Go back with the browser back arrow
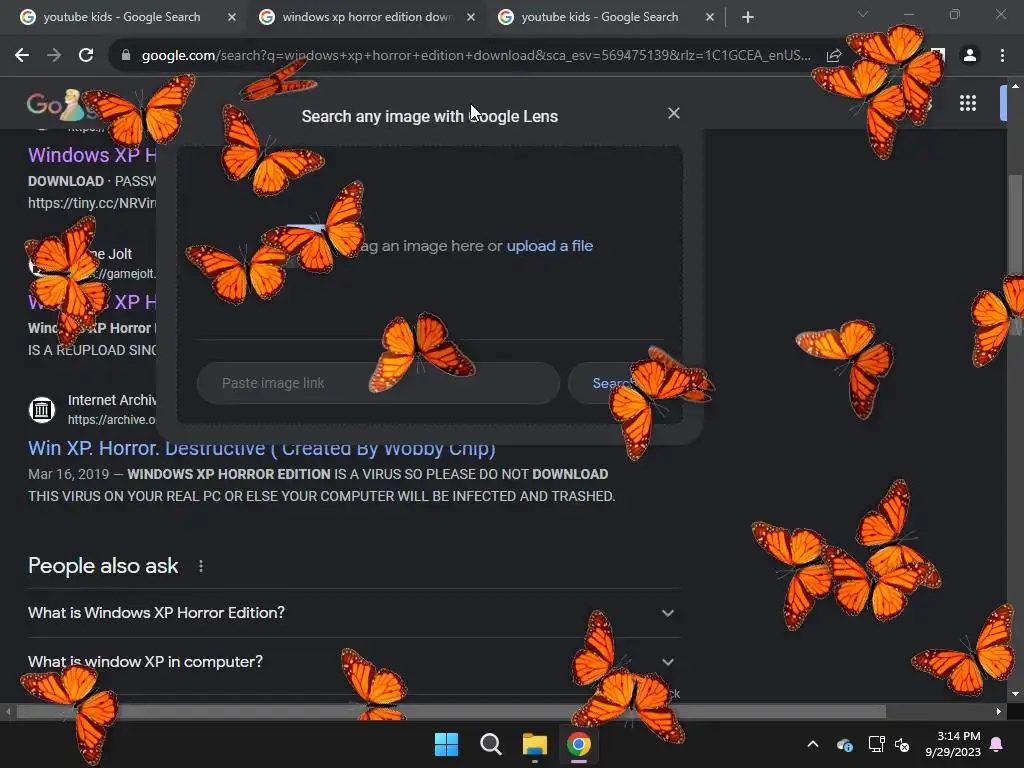1024x768 pixels. (22, 56)
